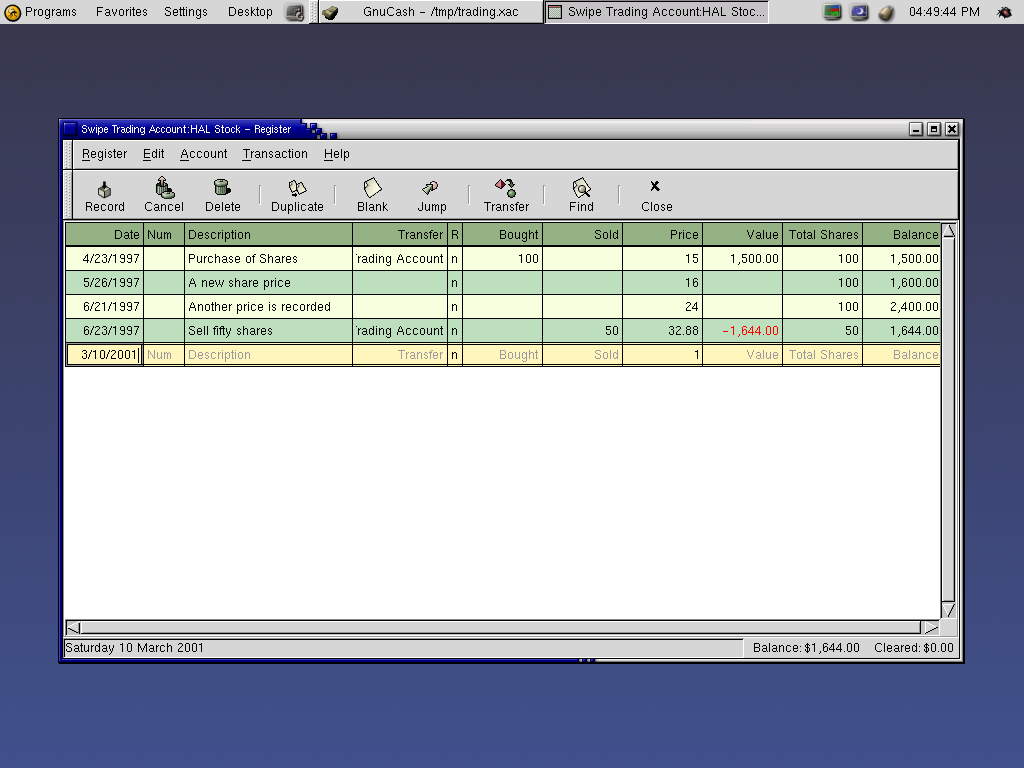Select Swipe Trading Account:HAL Stock taskbar button
The image size is (1024, 768).
(x=656, y=12)
